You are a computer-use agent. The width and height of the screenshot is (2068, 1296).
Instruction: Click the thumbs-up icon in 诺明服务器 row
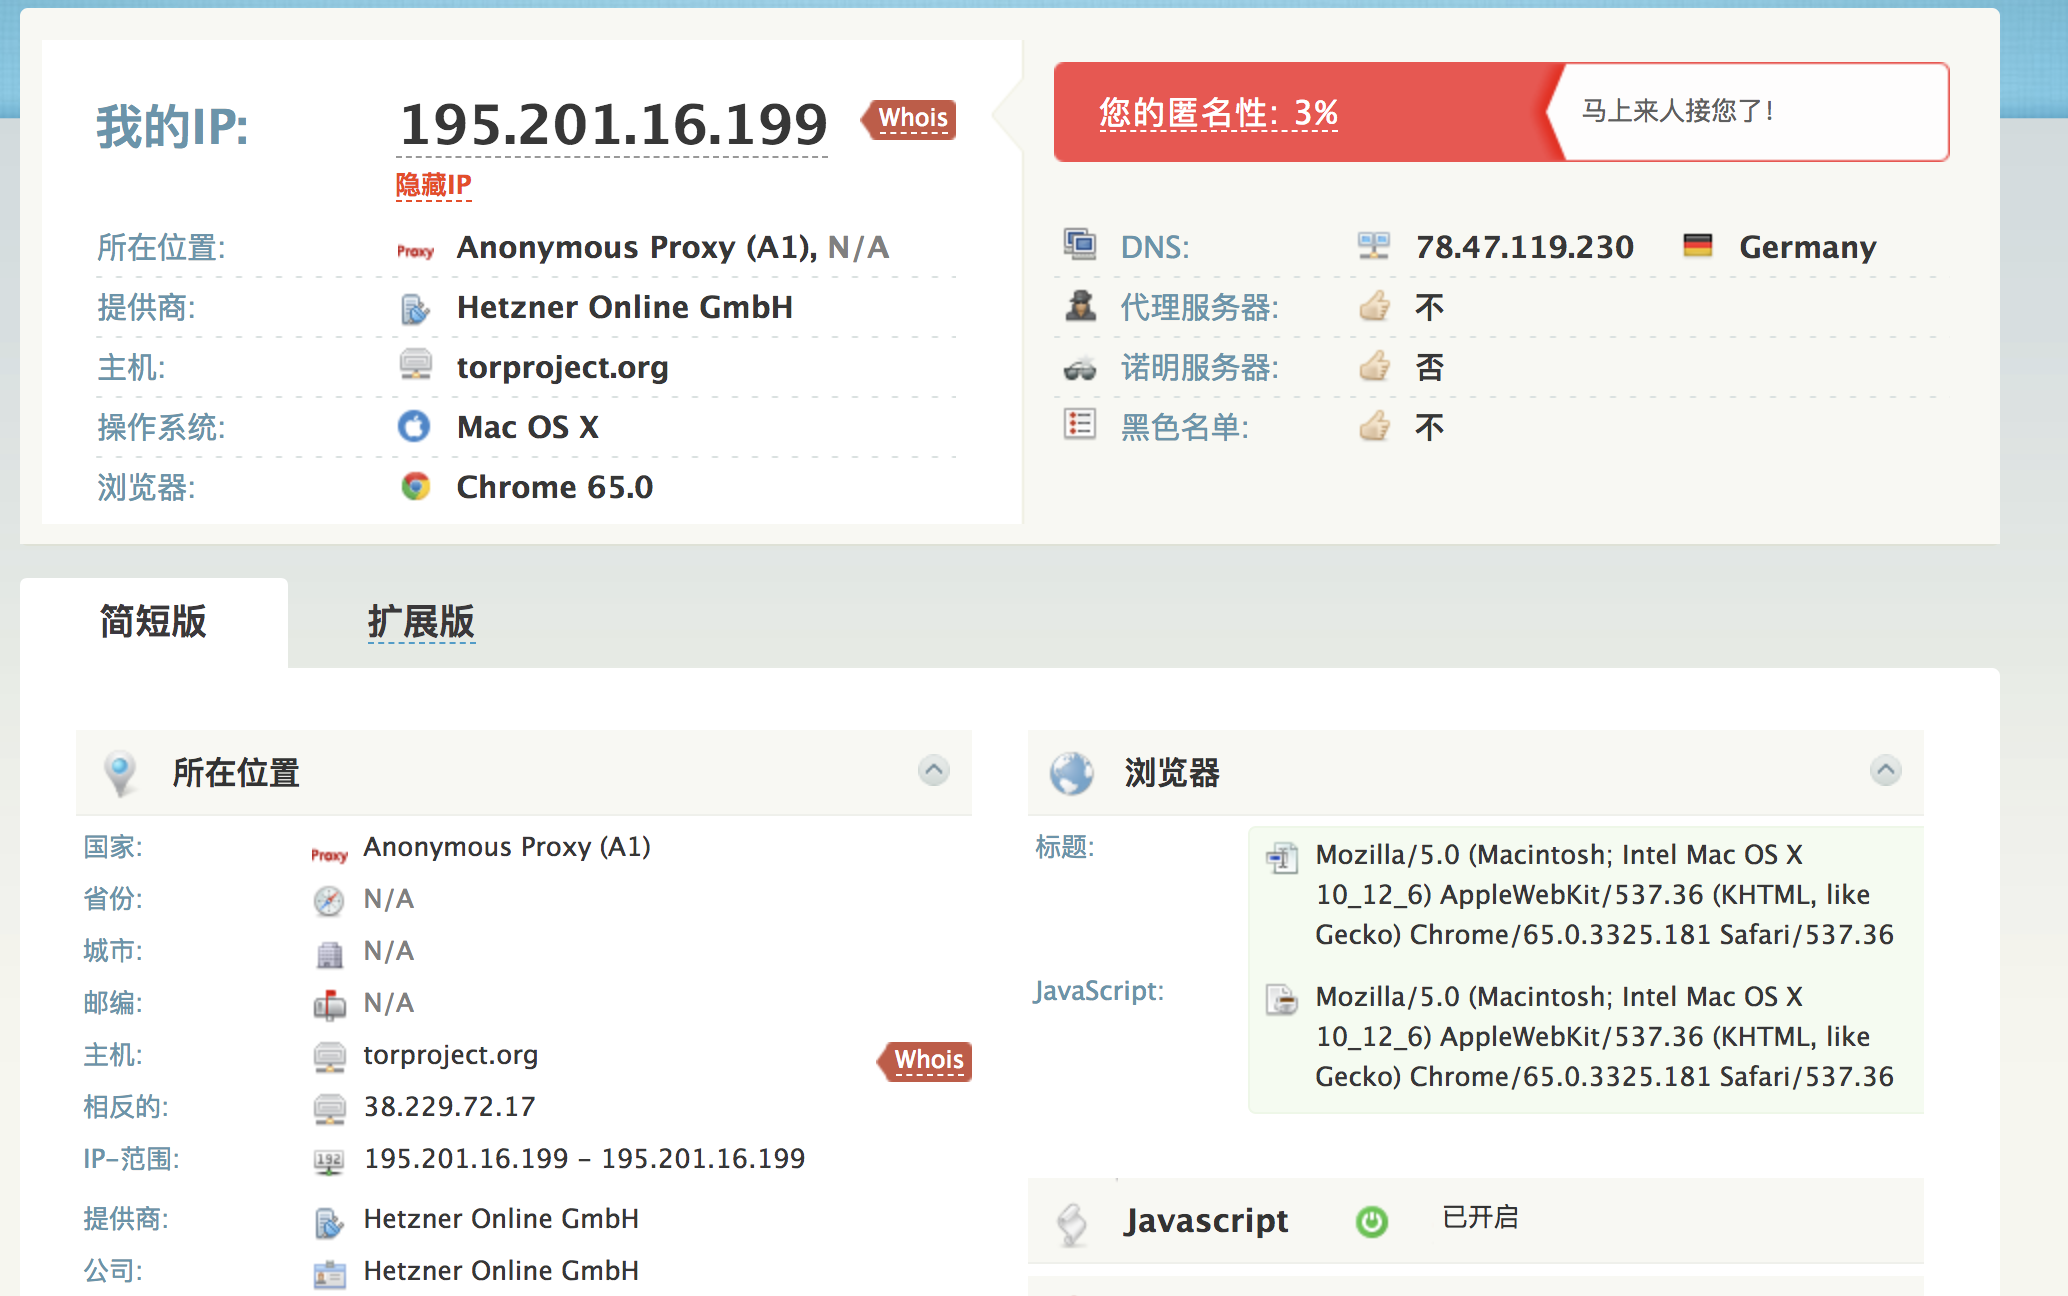[1375, 366]
